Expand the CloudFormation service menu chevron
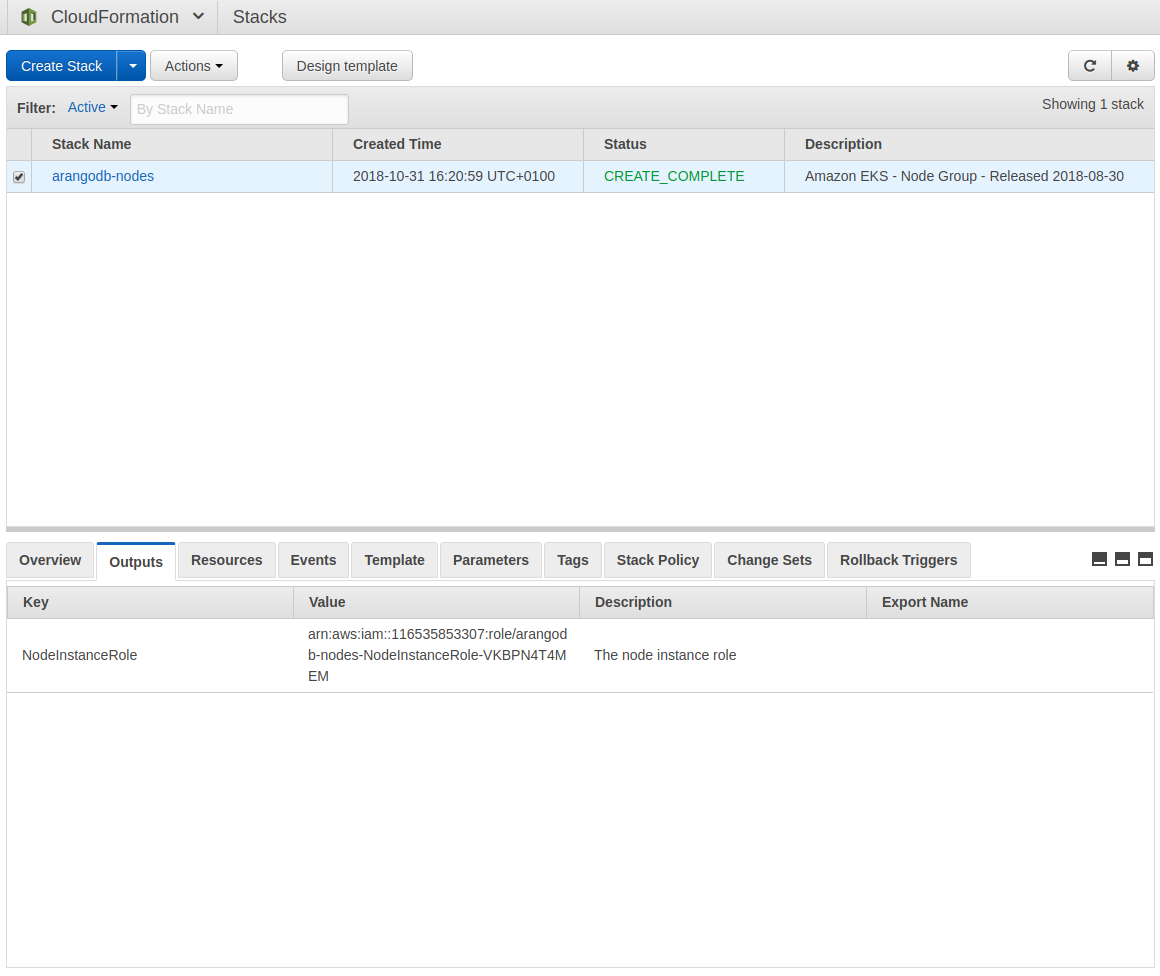The width and height of the screenshot is (1160, 976). tap(198, 17)
